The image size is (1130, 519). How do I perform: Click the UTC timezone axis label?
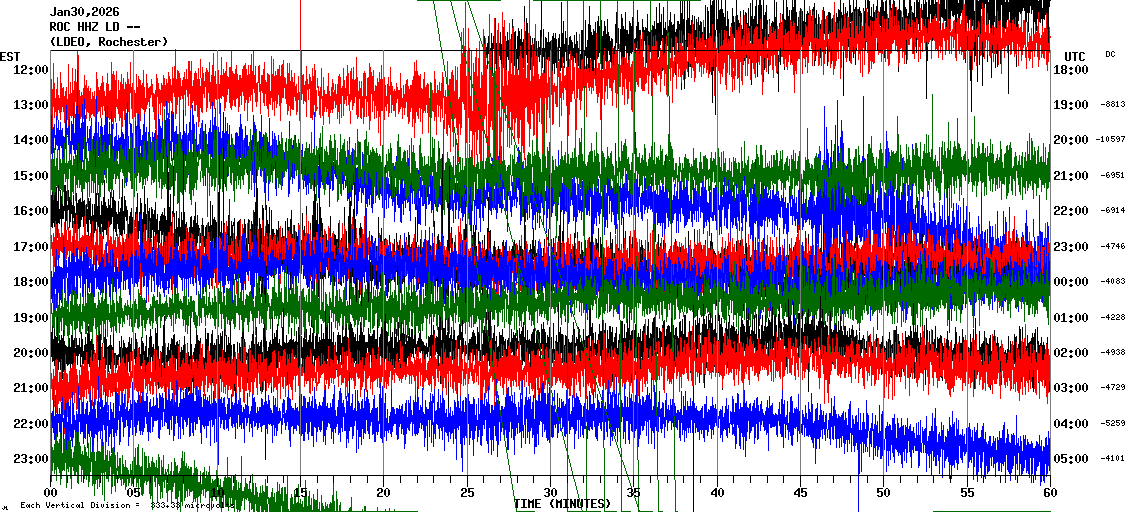[x=1075, y=56]
